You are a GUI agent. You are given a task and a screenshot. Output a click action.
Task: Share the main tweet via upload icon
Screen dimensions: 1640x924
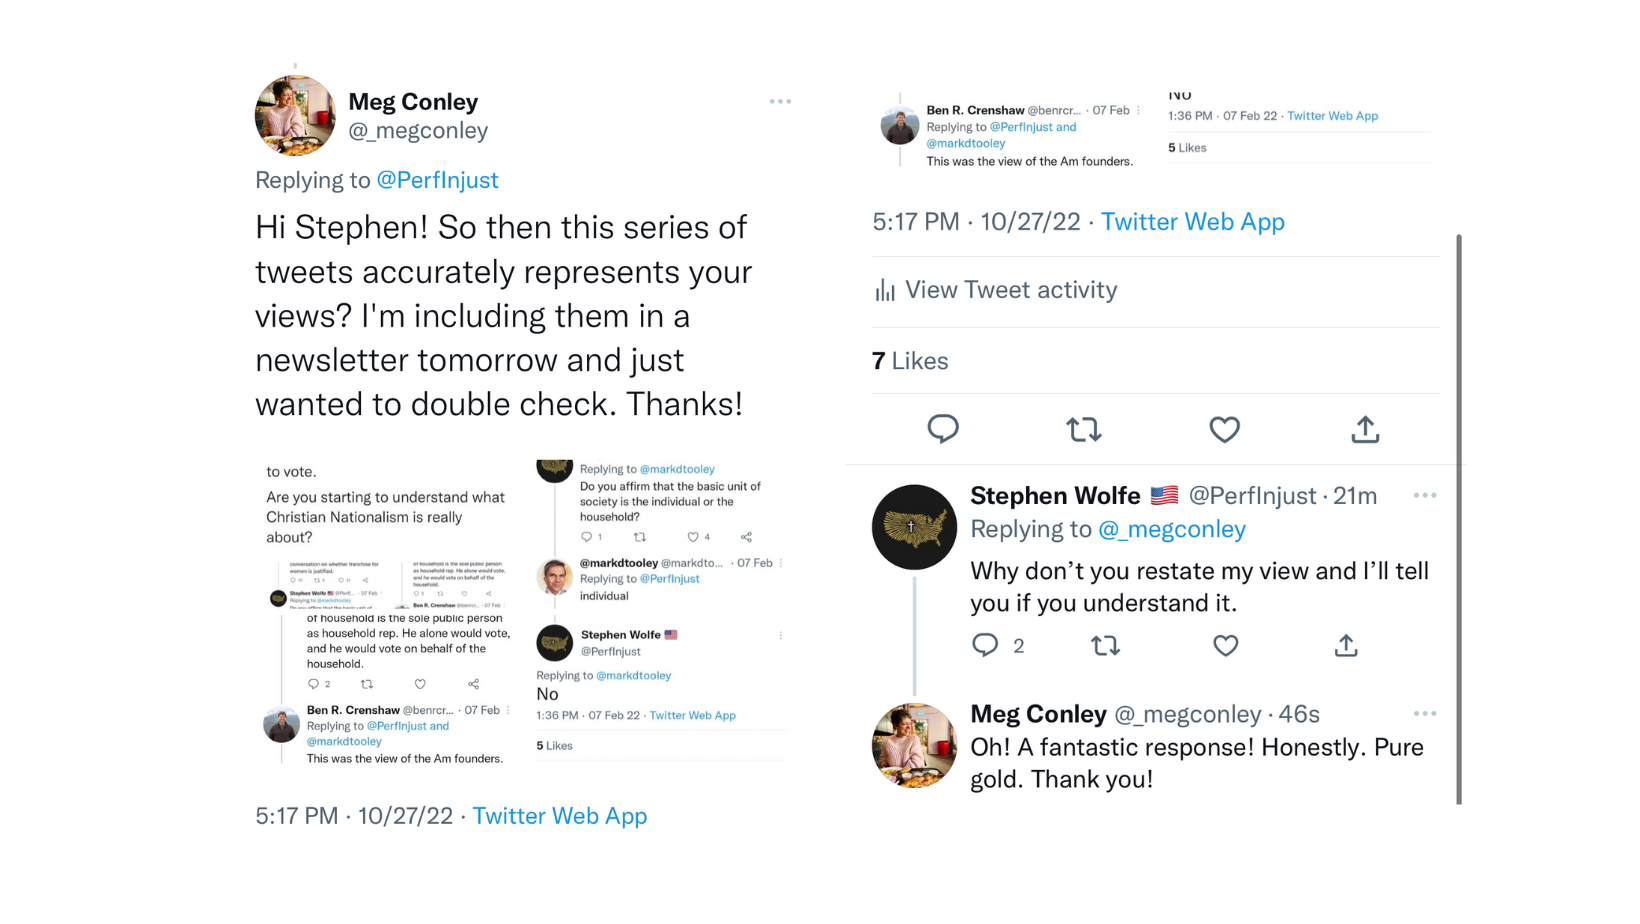point(1365,429)
